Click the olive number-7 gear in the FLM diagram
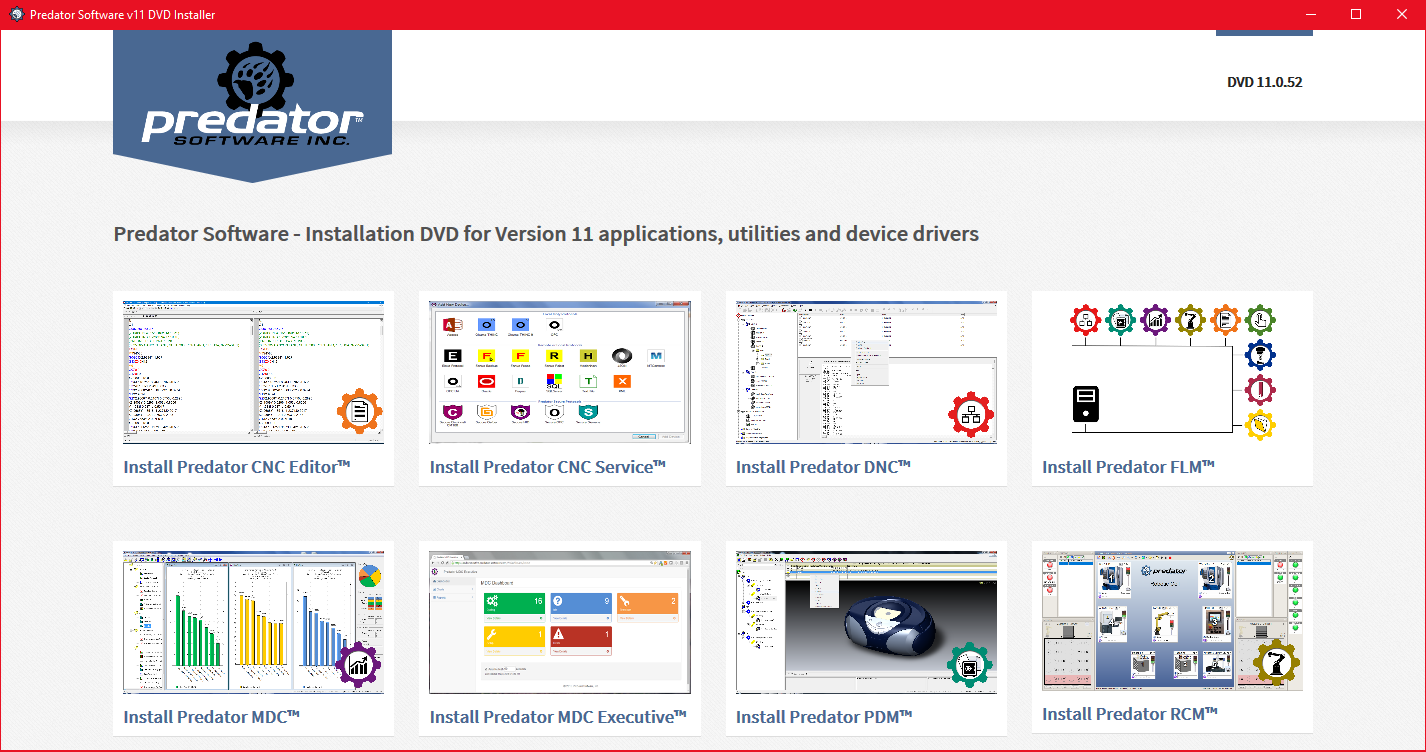 (1191, 320)
